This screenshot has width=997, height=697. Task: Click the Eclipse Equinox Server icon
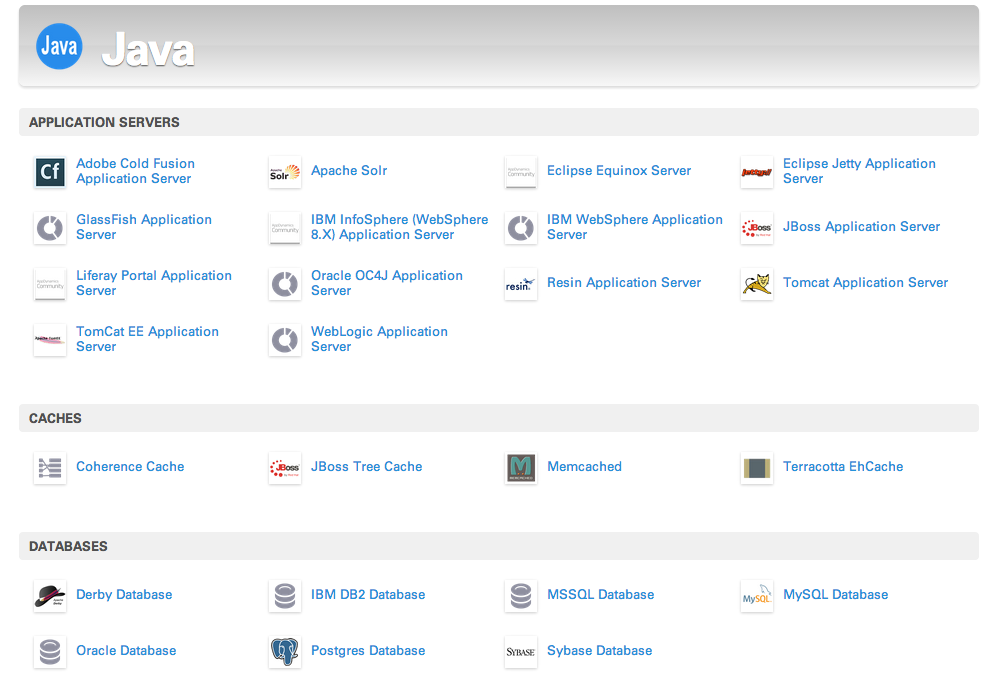click(x=521, y=172)
